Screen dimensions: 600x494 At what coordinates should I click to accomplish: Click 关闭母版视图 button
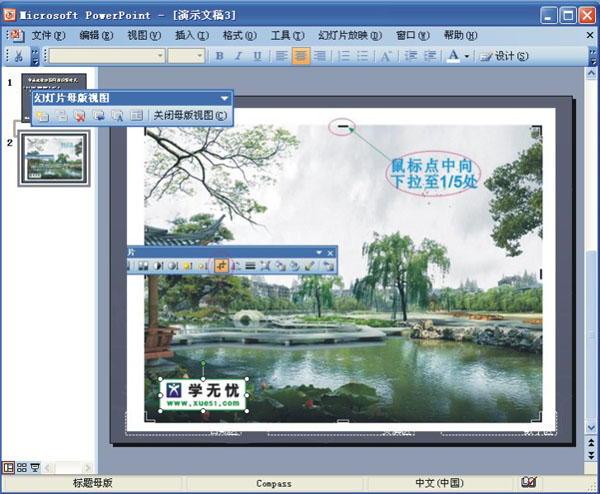(x=190, y=116)
